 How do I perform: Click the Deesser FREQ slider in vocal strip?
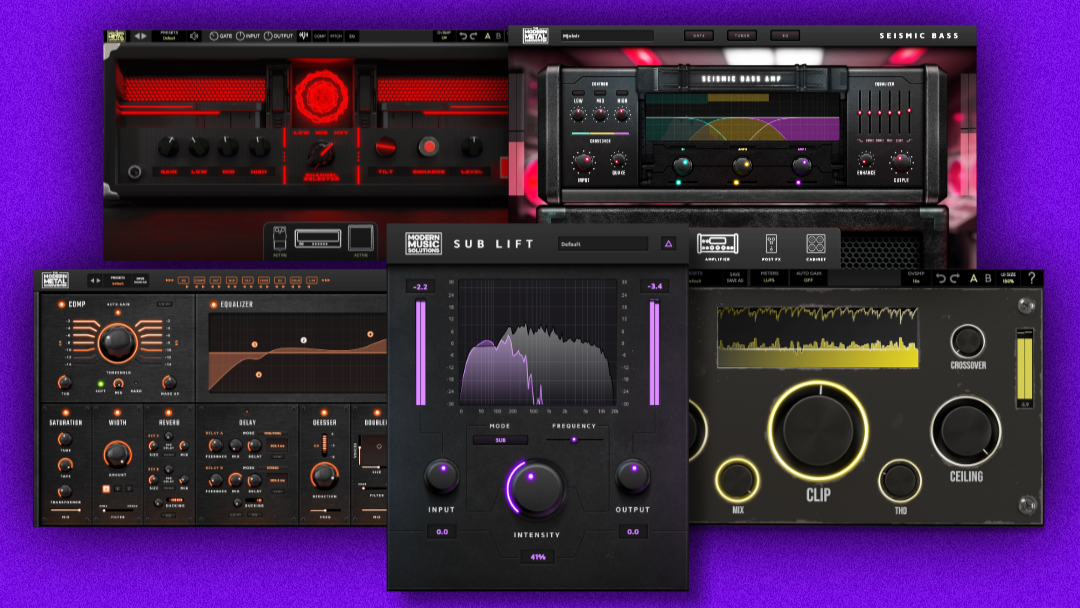(x=324, y=510)
